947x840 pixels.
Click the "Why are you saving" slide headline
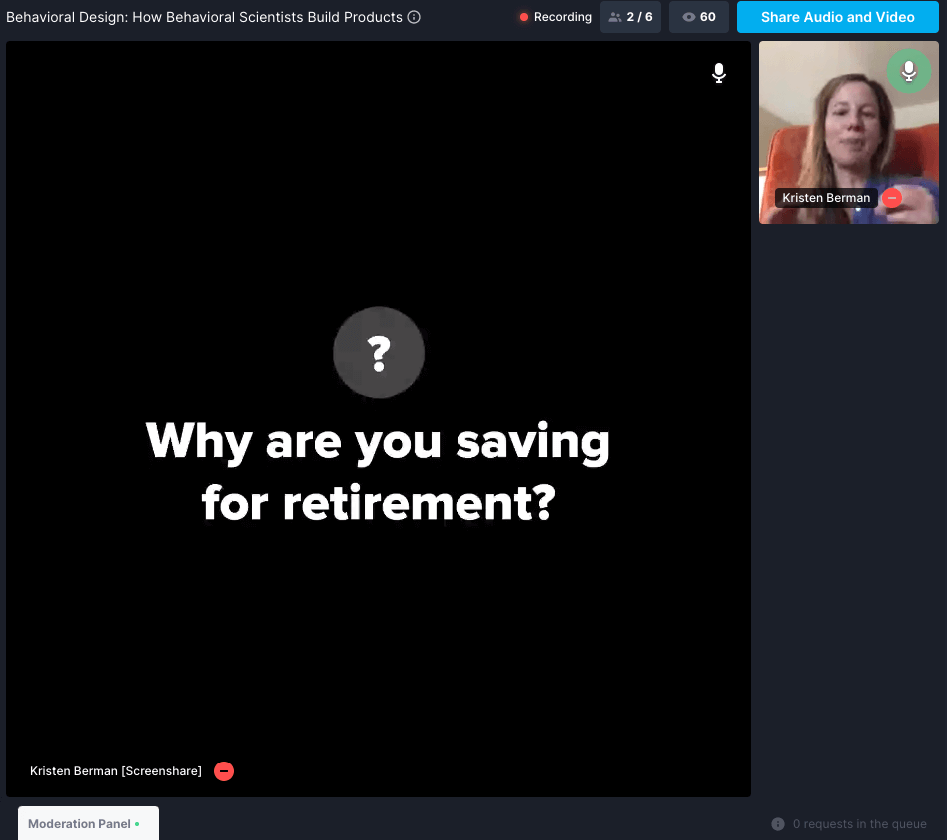(x=378, y=441)
